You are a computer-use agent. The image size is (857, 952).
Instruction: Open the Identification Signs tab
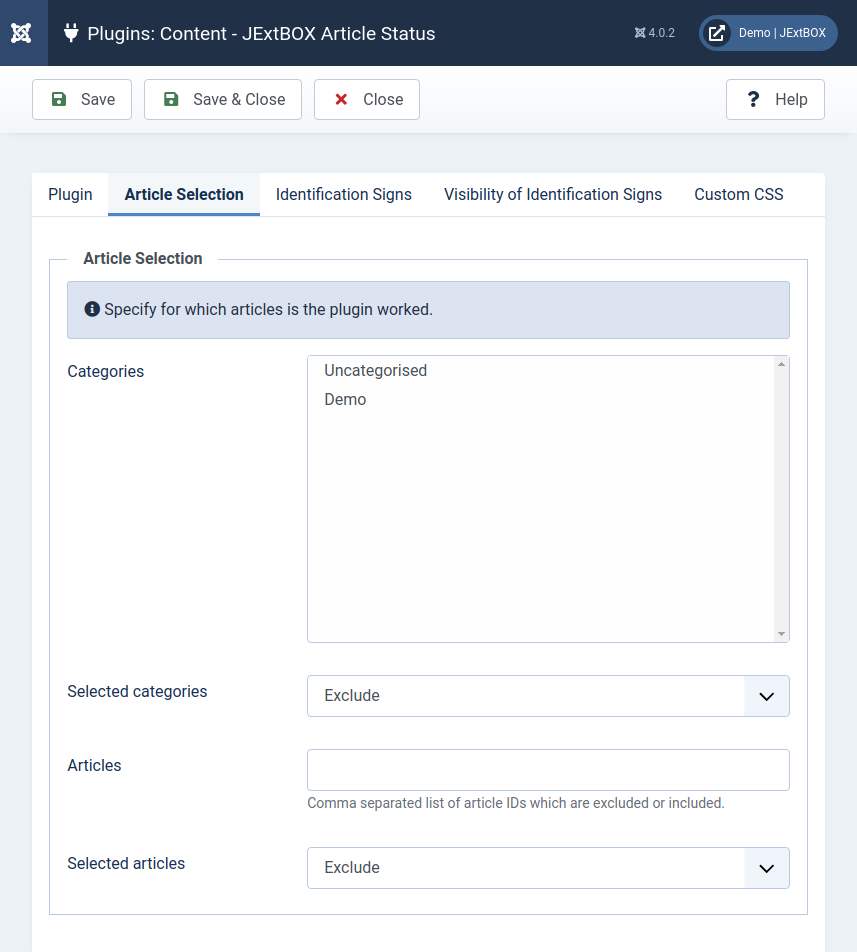point(344,194)
